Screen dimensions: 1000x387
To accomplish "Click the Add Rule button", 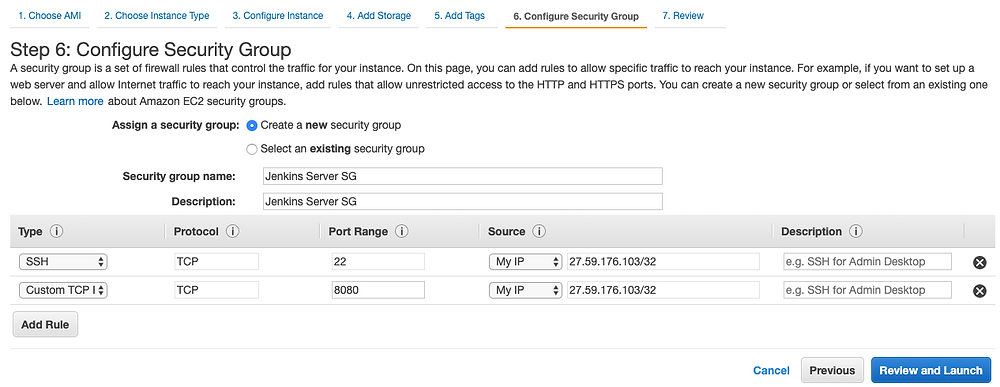I will click(x=45, y=325).
